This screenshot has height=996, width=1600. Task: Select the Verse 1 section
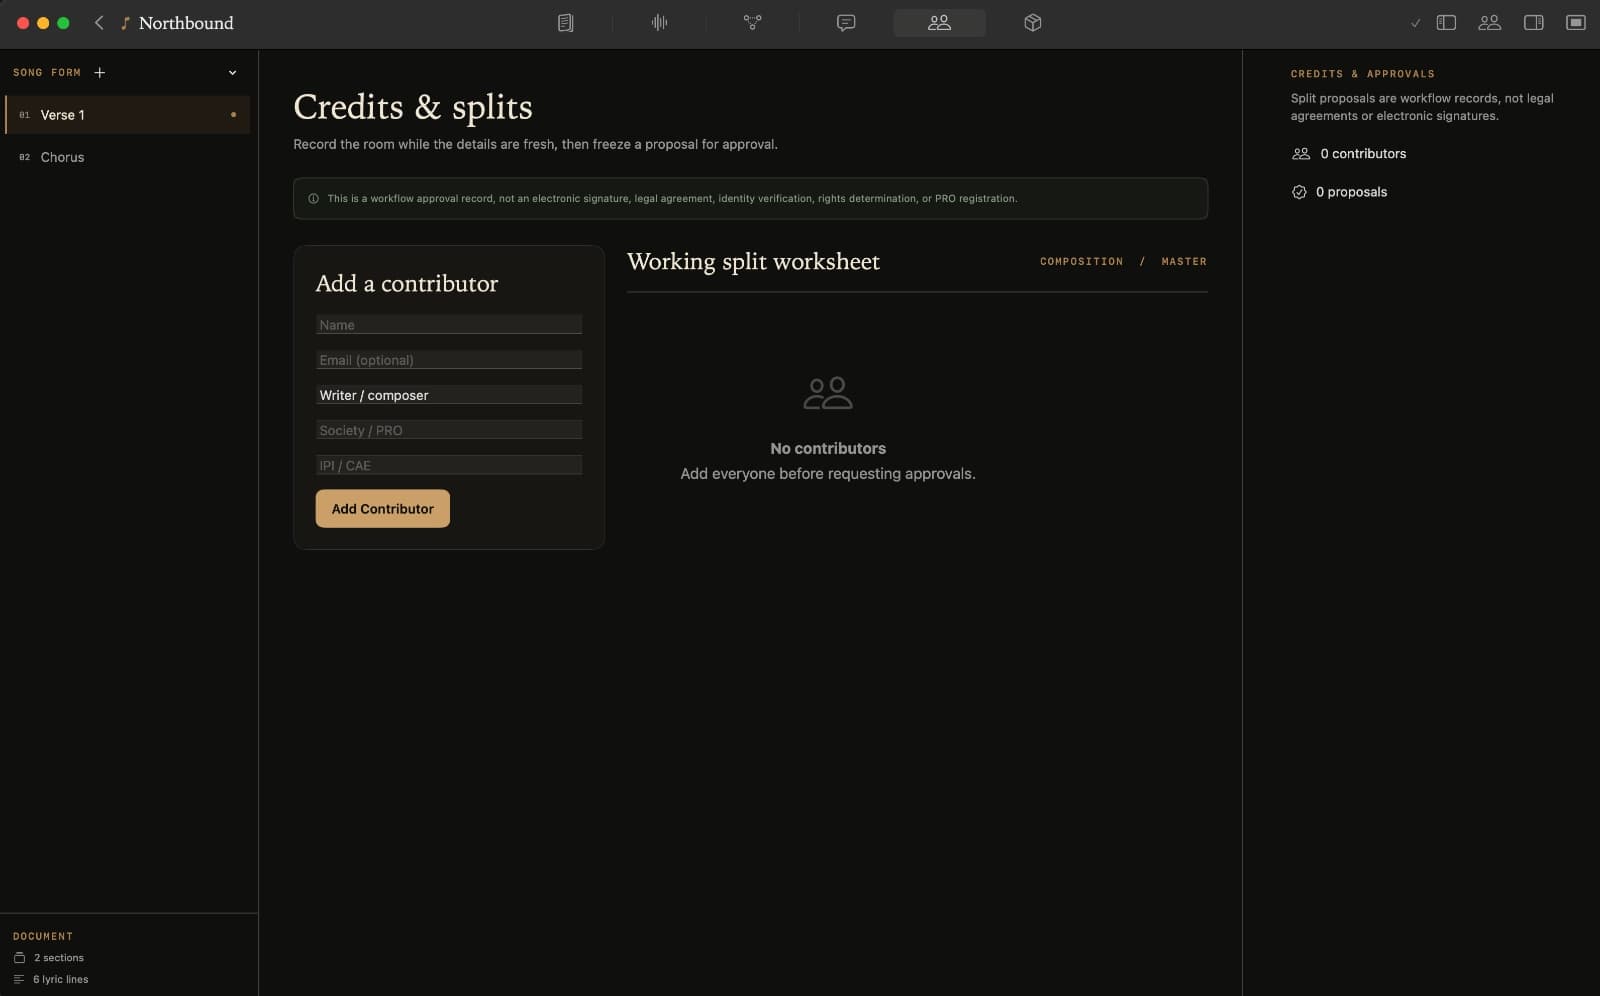click(127, 115)
